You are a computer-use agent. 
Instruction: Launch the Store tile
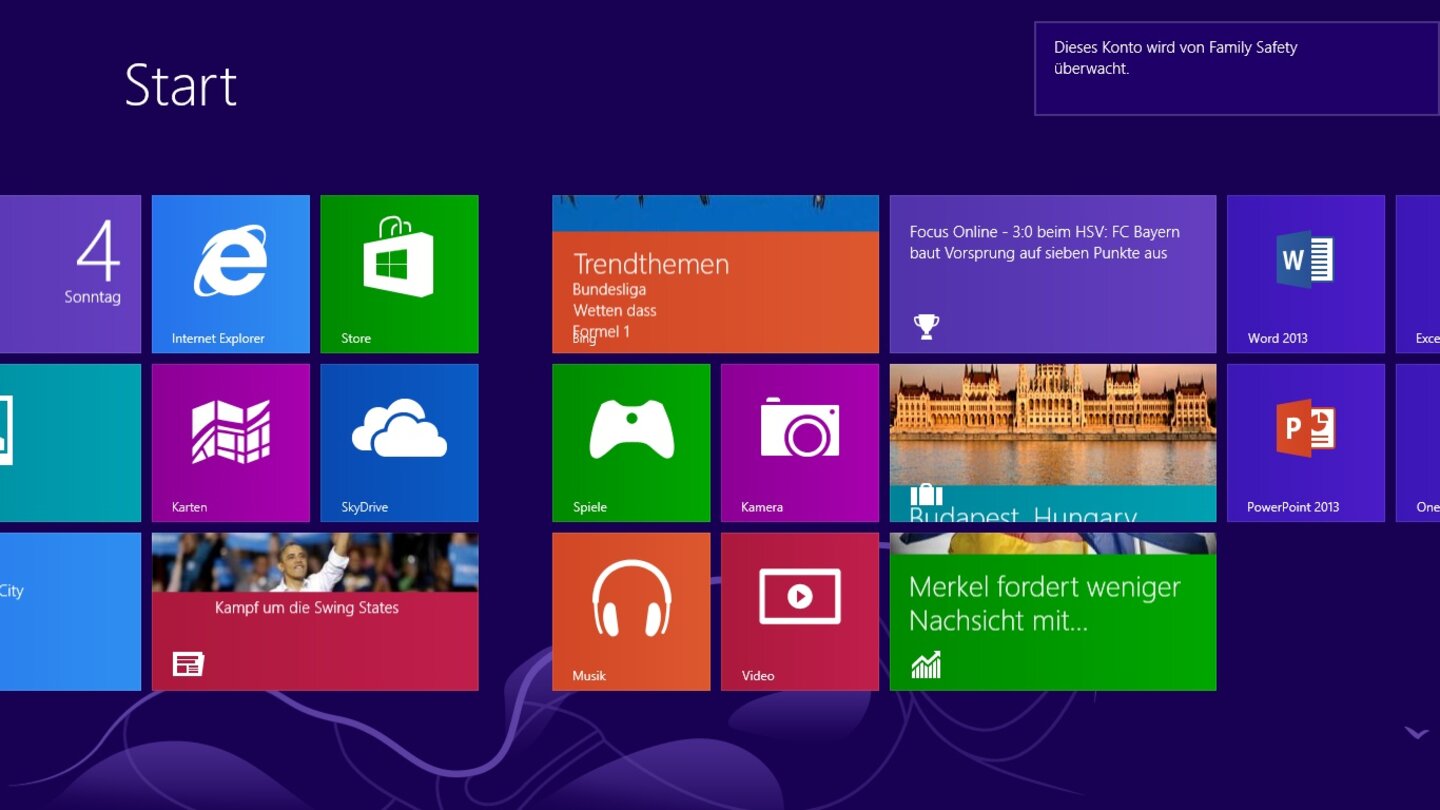click(399, 274)
